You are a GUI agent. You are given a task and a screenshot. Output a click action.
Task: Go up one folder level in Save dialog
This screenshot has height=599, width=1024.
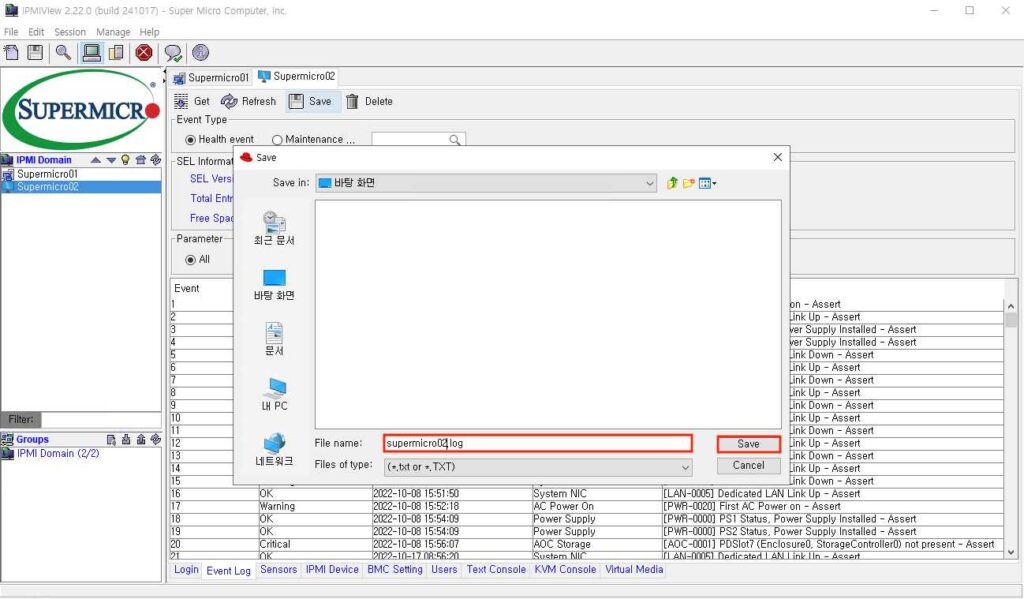(672, 184)
